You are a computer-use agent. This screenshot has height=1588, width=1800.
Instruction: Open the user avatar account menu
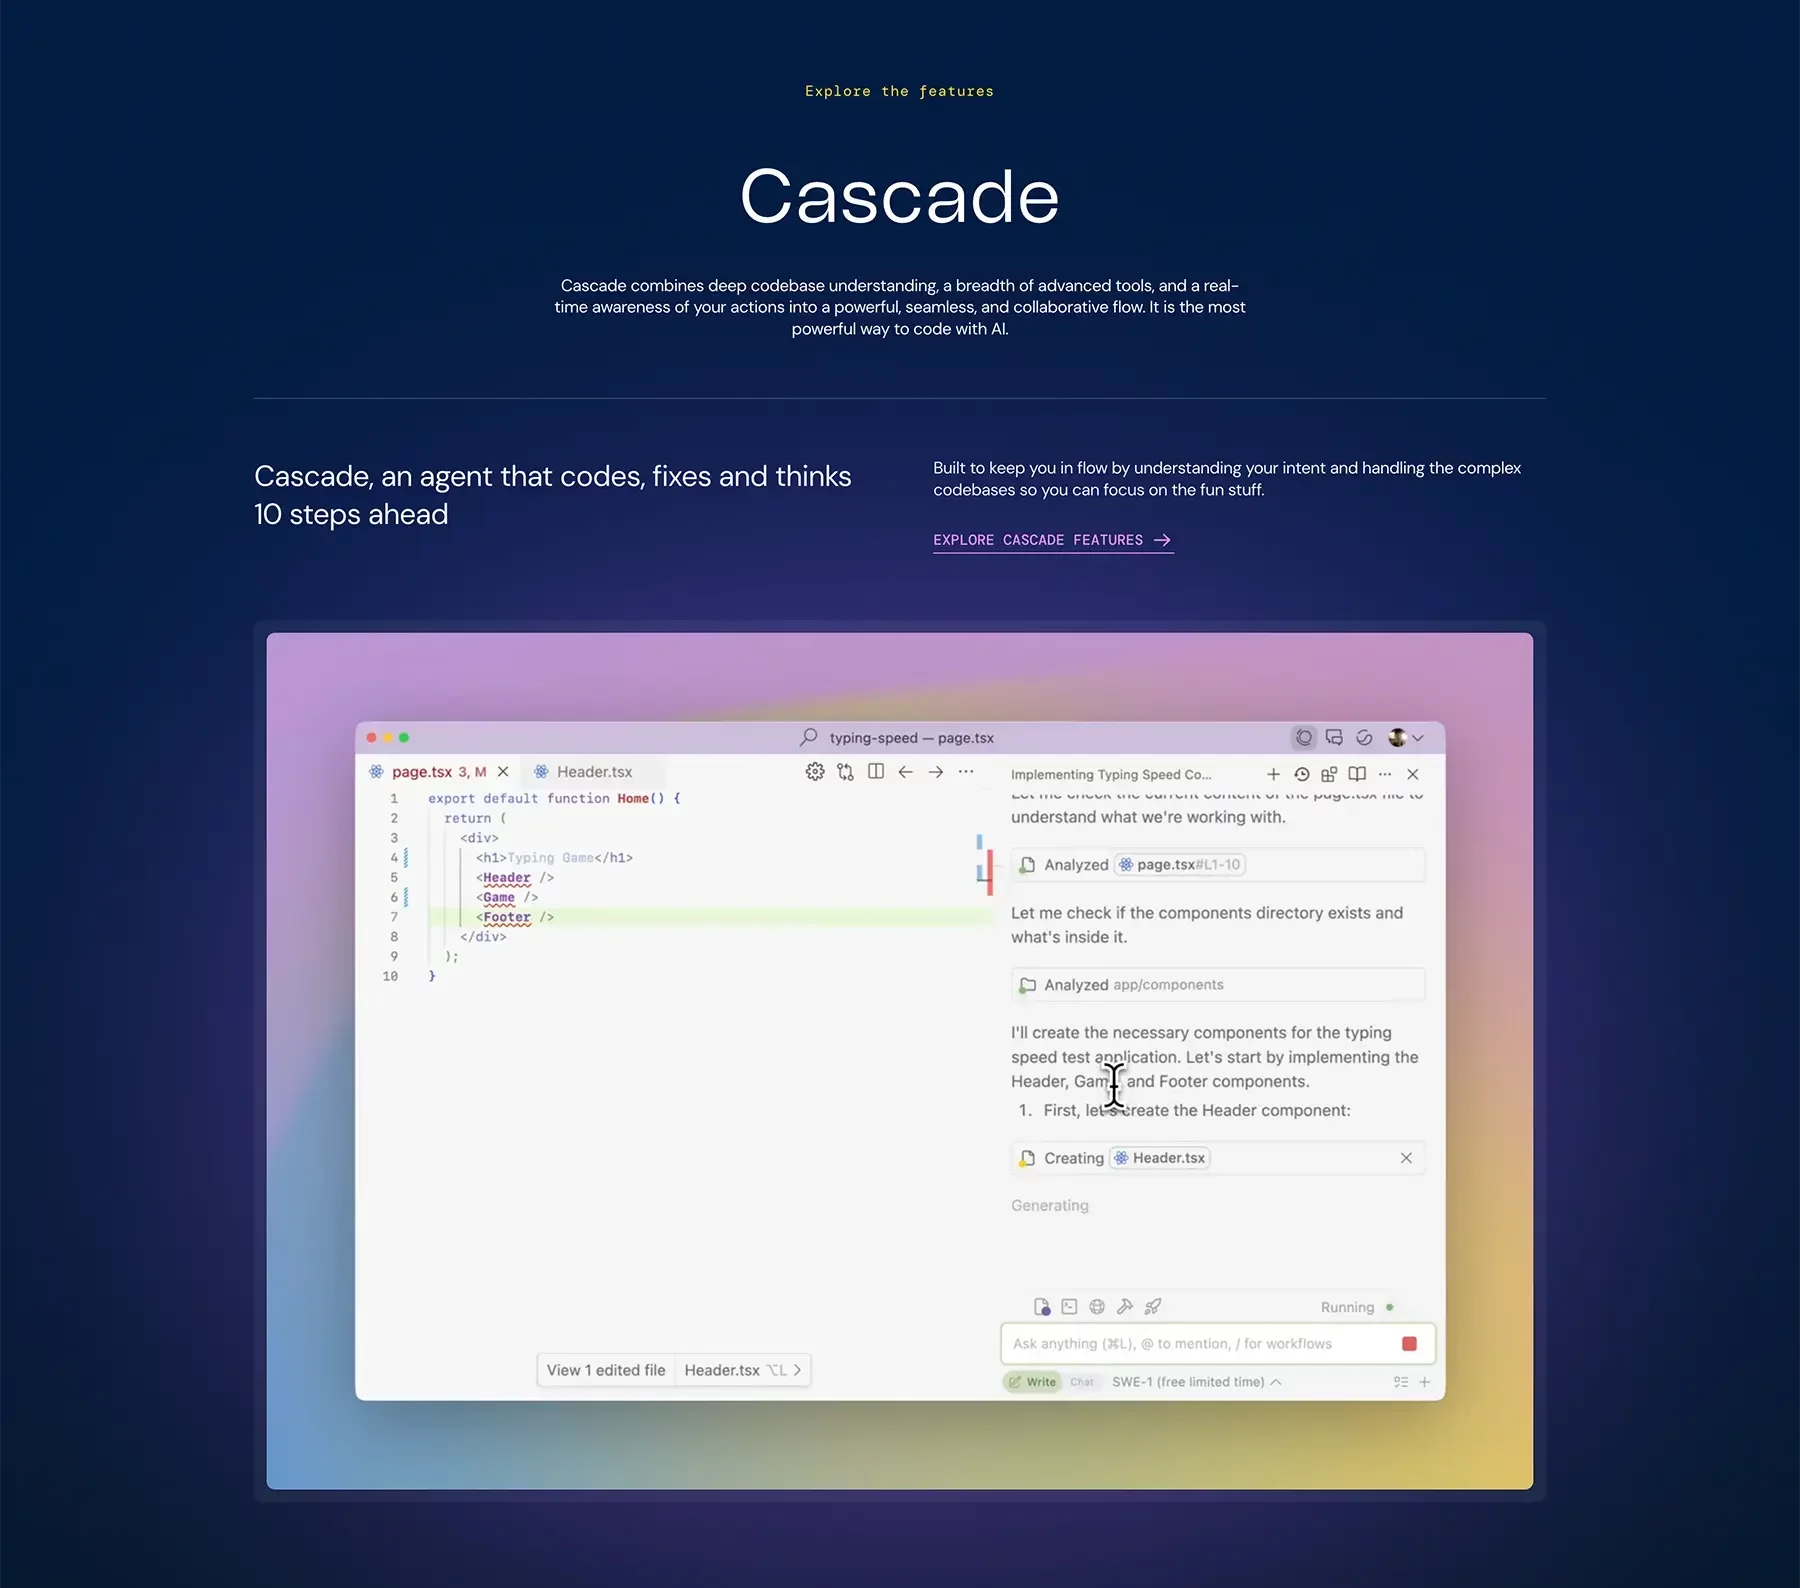coord(1405,738)
